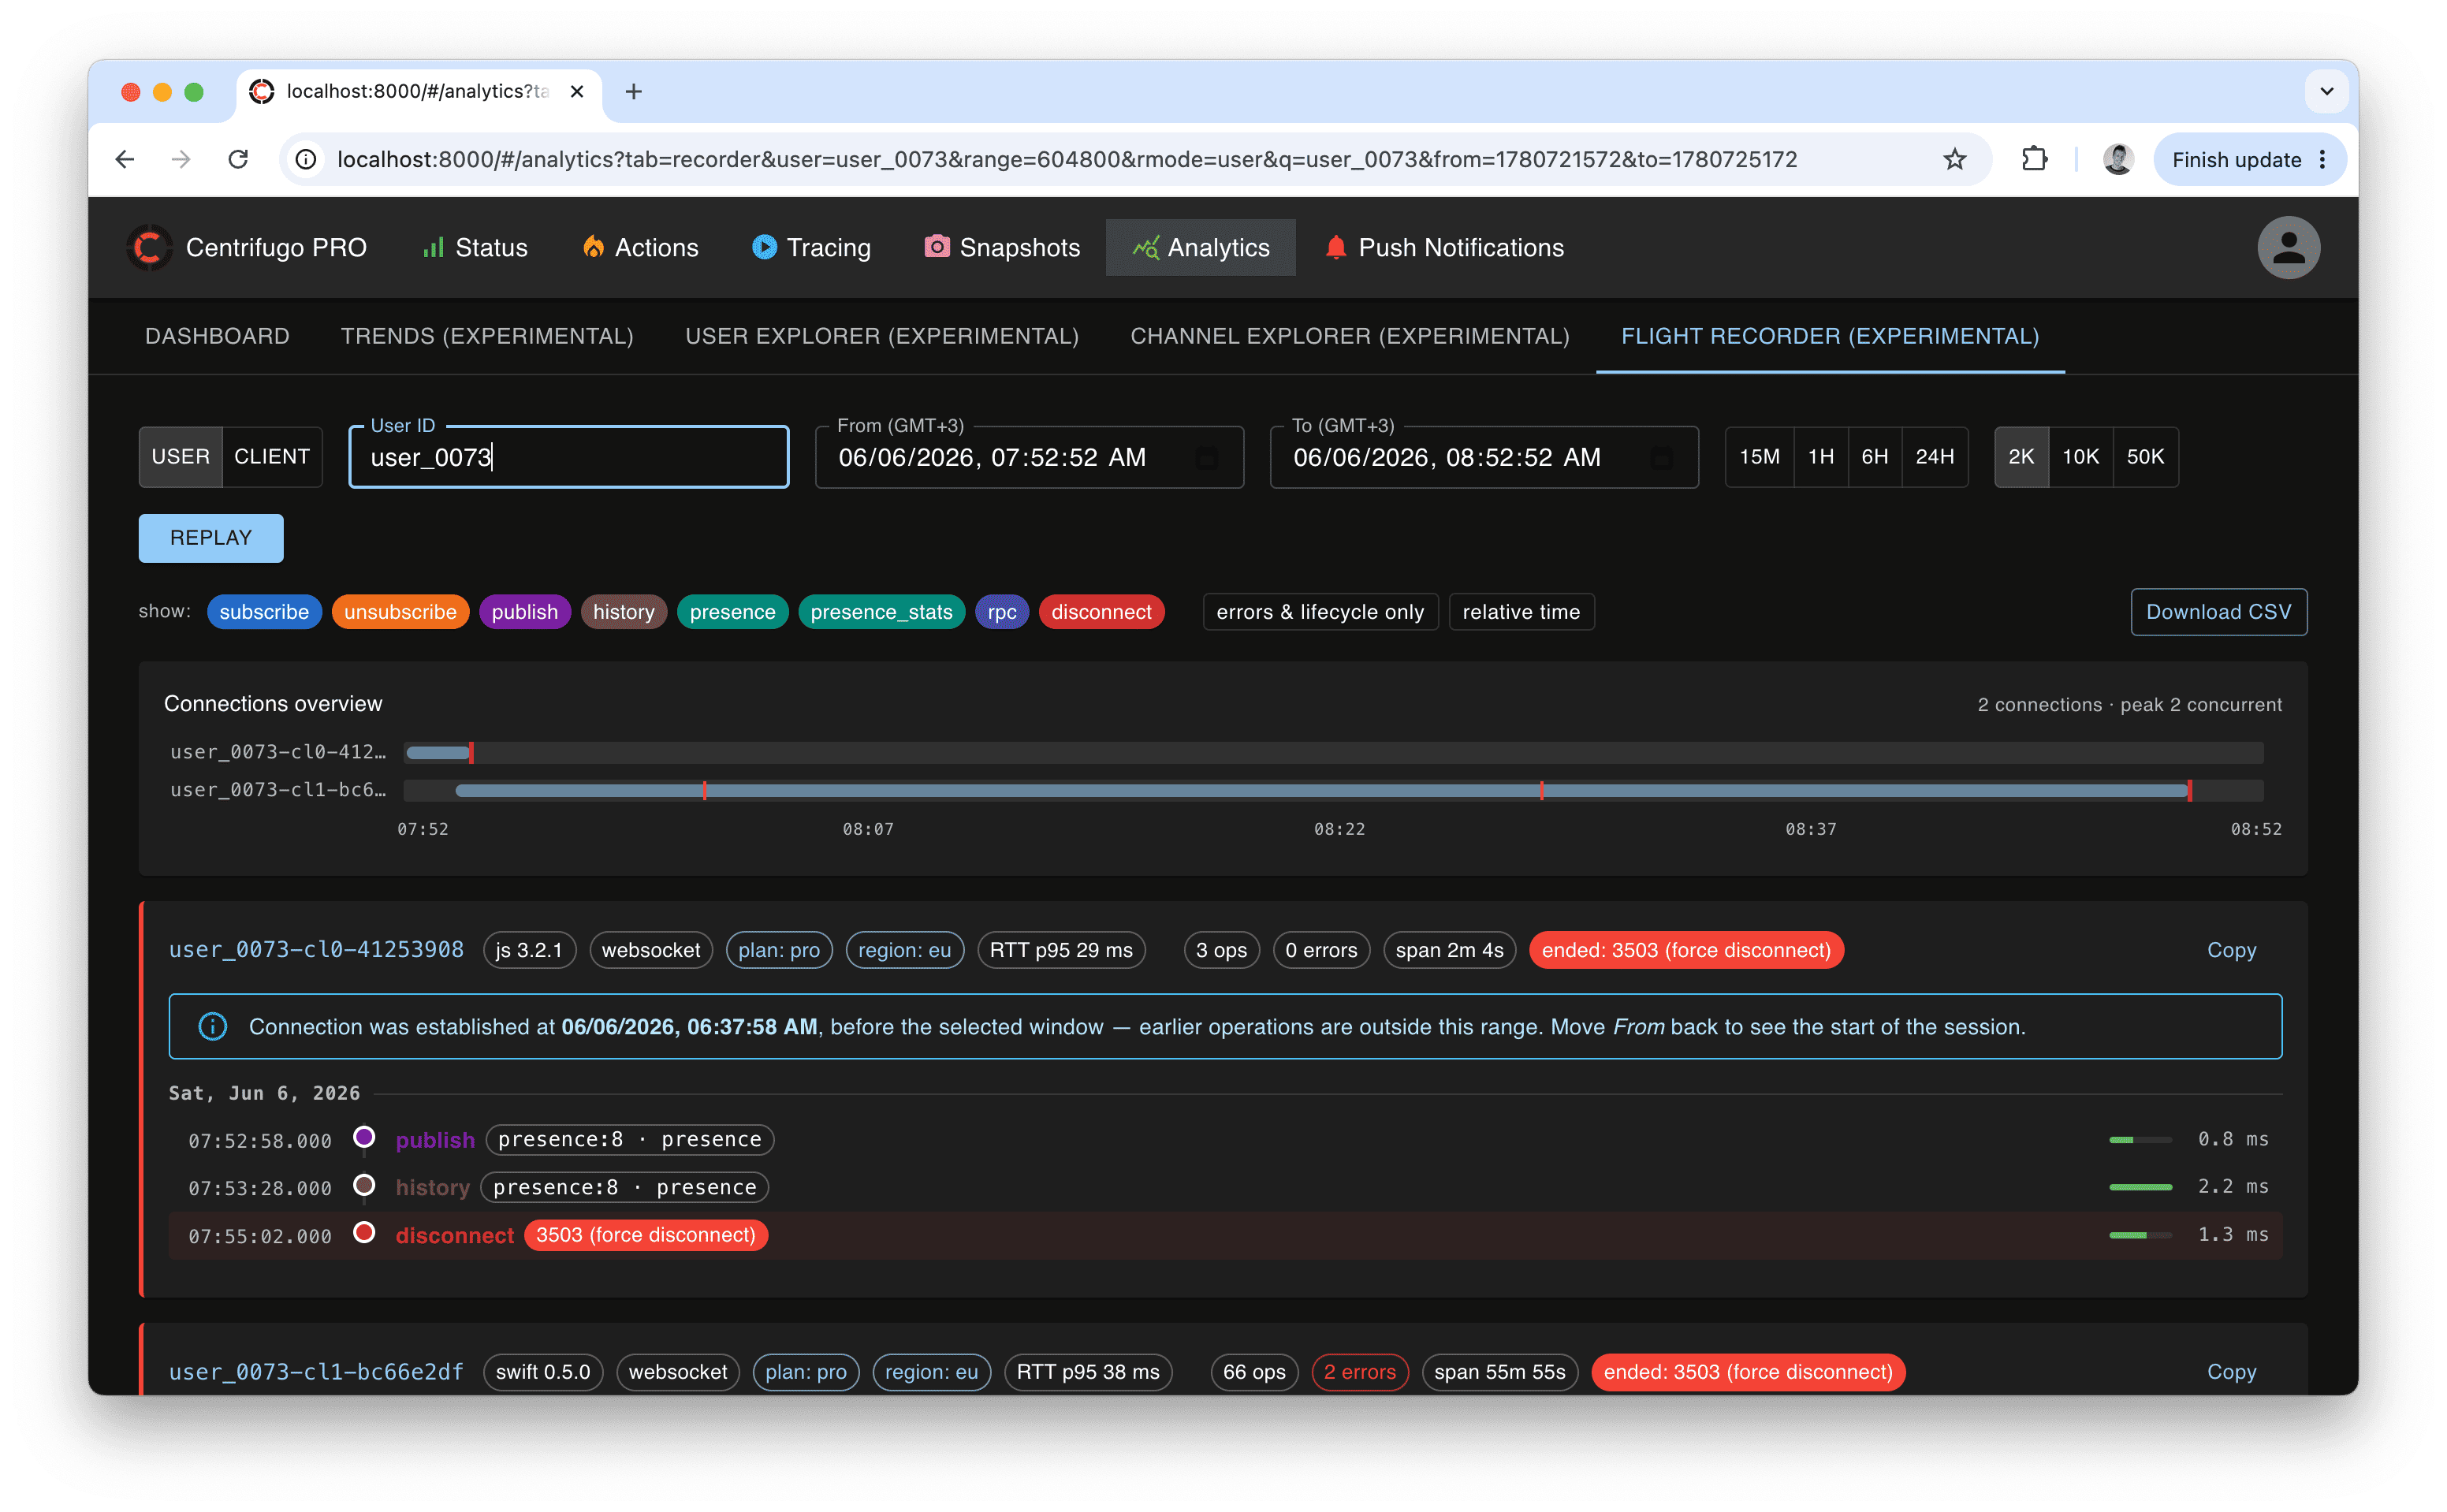The height and width of the screenshot is (1512, 2447).
Task: Click Download CSV button
Action: tap(2218, 612)
